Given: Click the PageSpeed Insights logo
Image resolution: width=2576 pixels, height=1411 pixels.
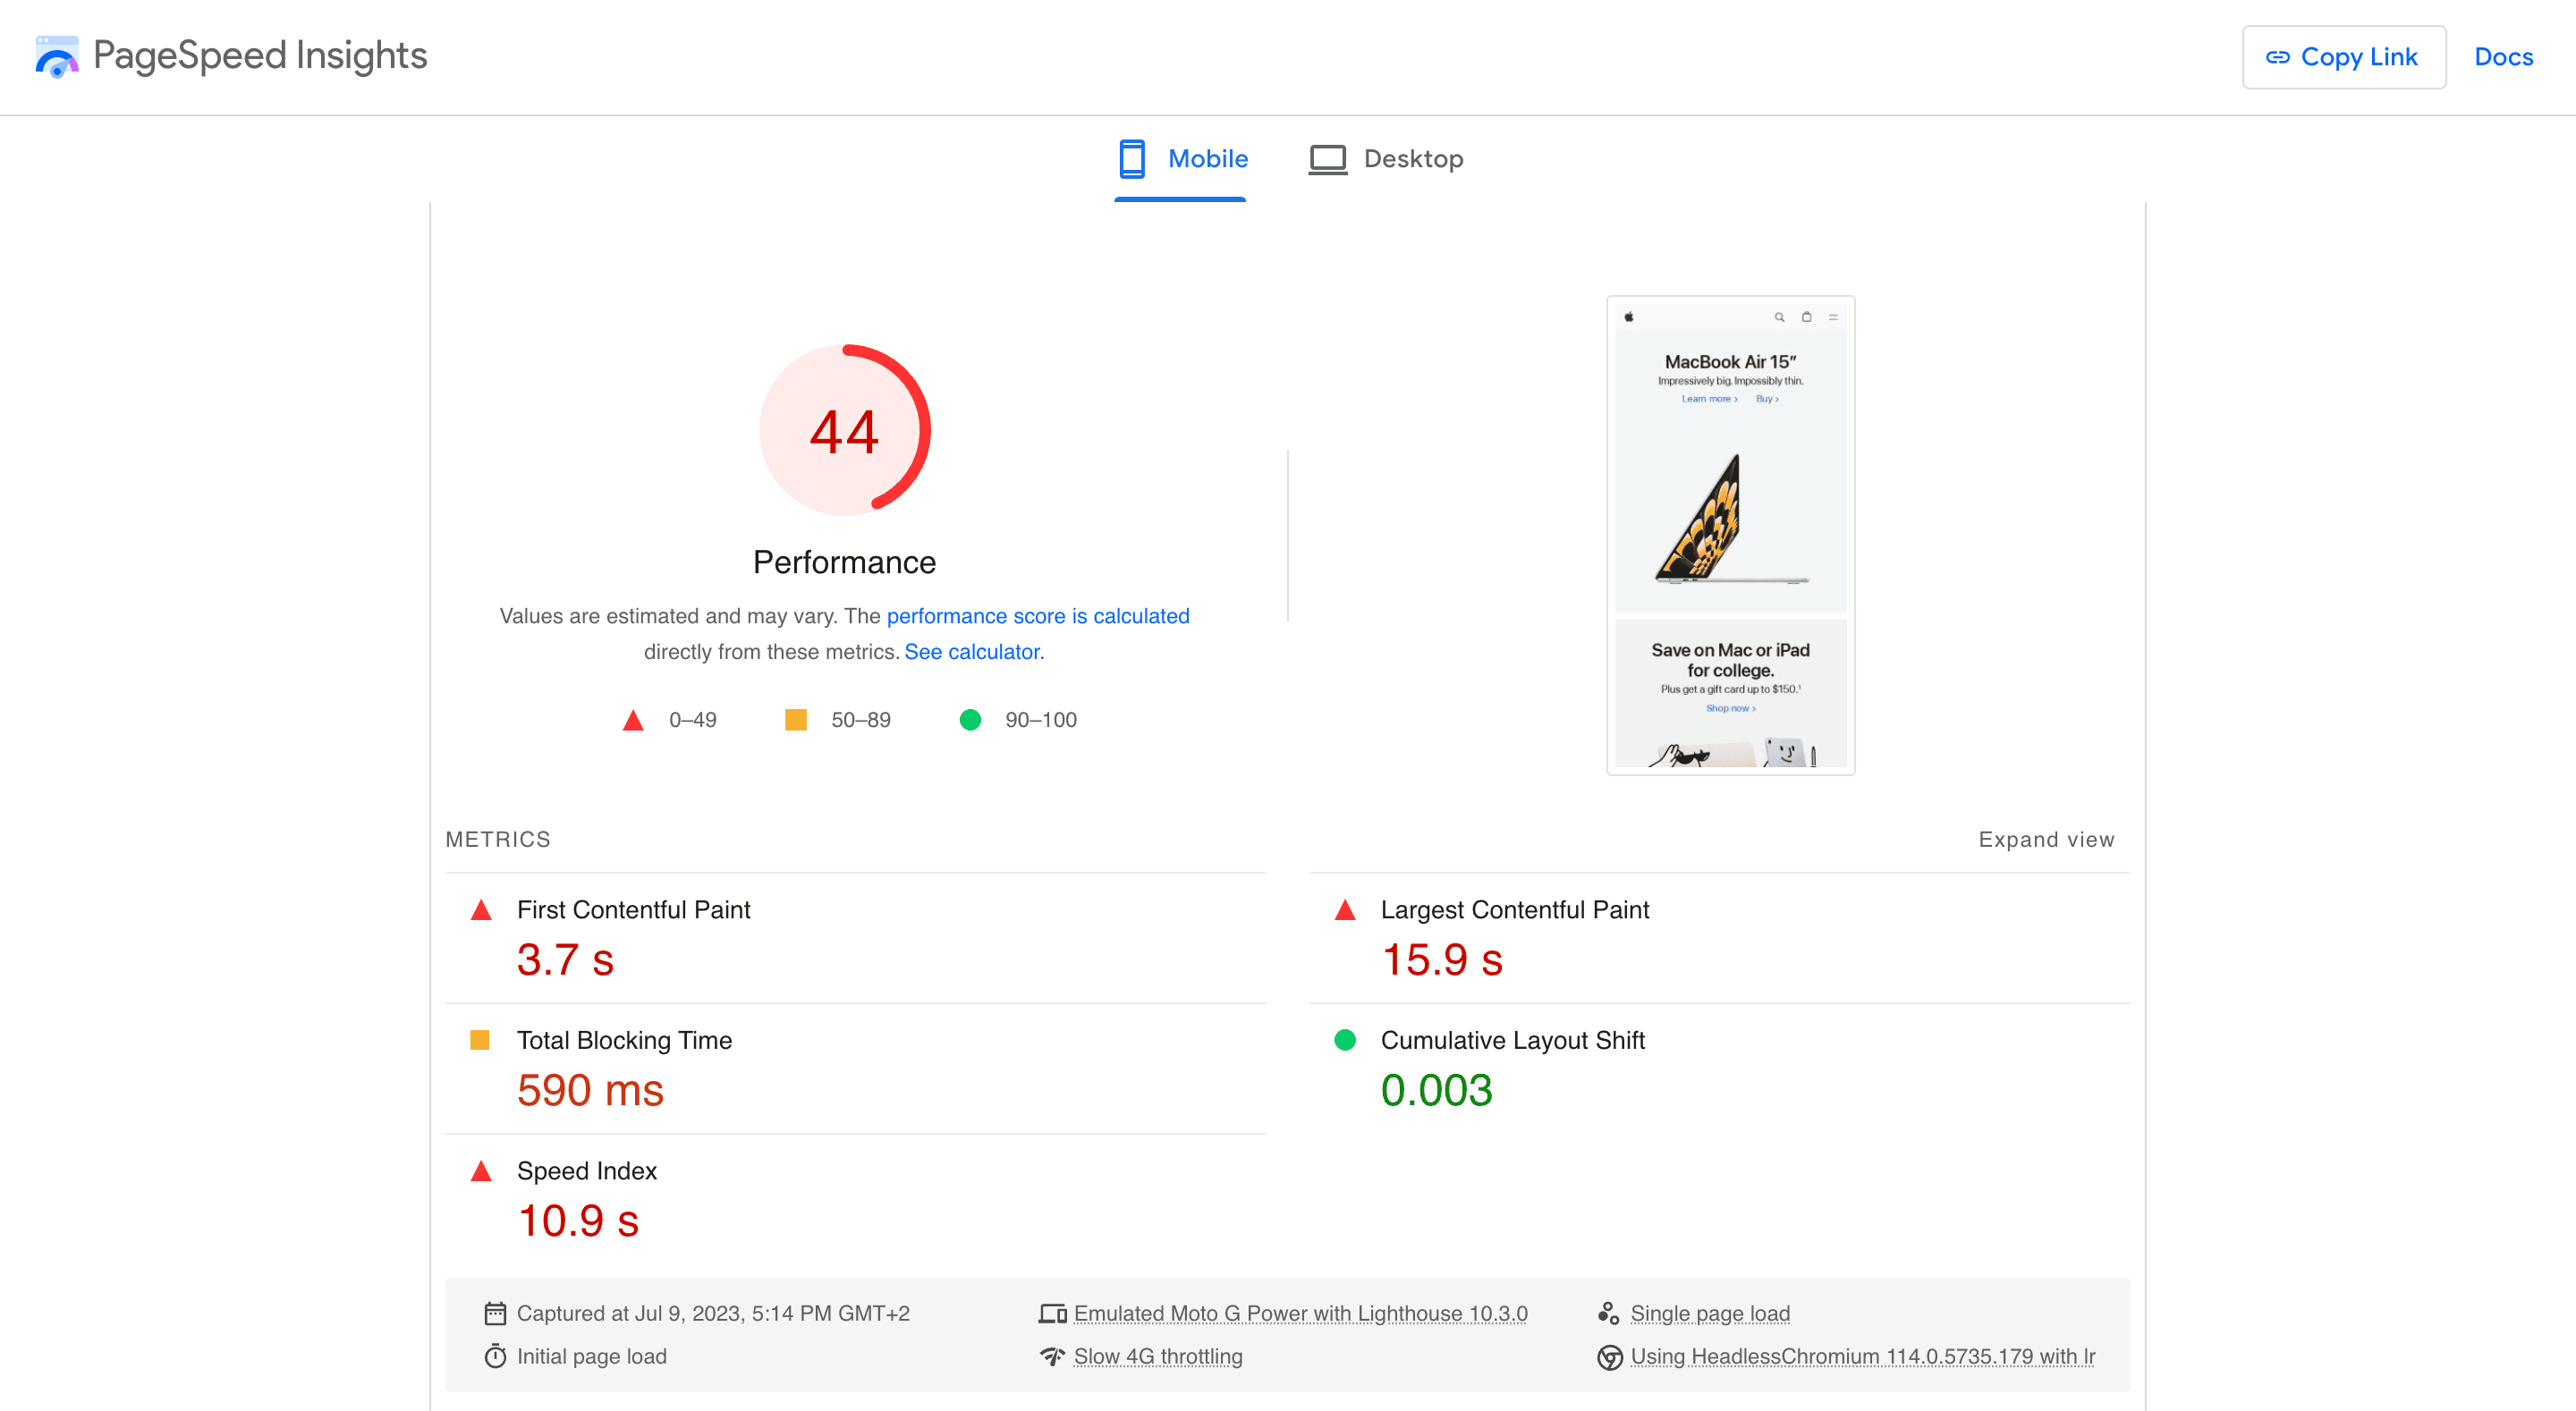Looking at the screenshot, I should [x=57, y=57].
